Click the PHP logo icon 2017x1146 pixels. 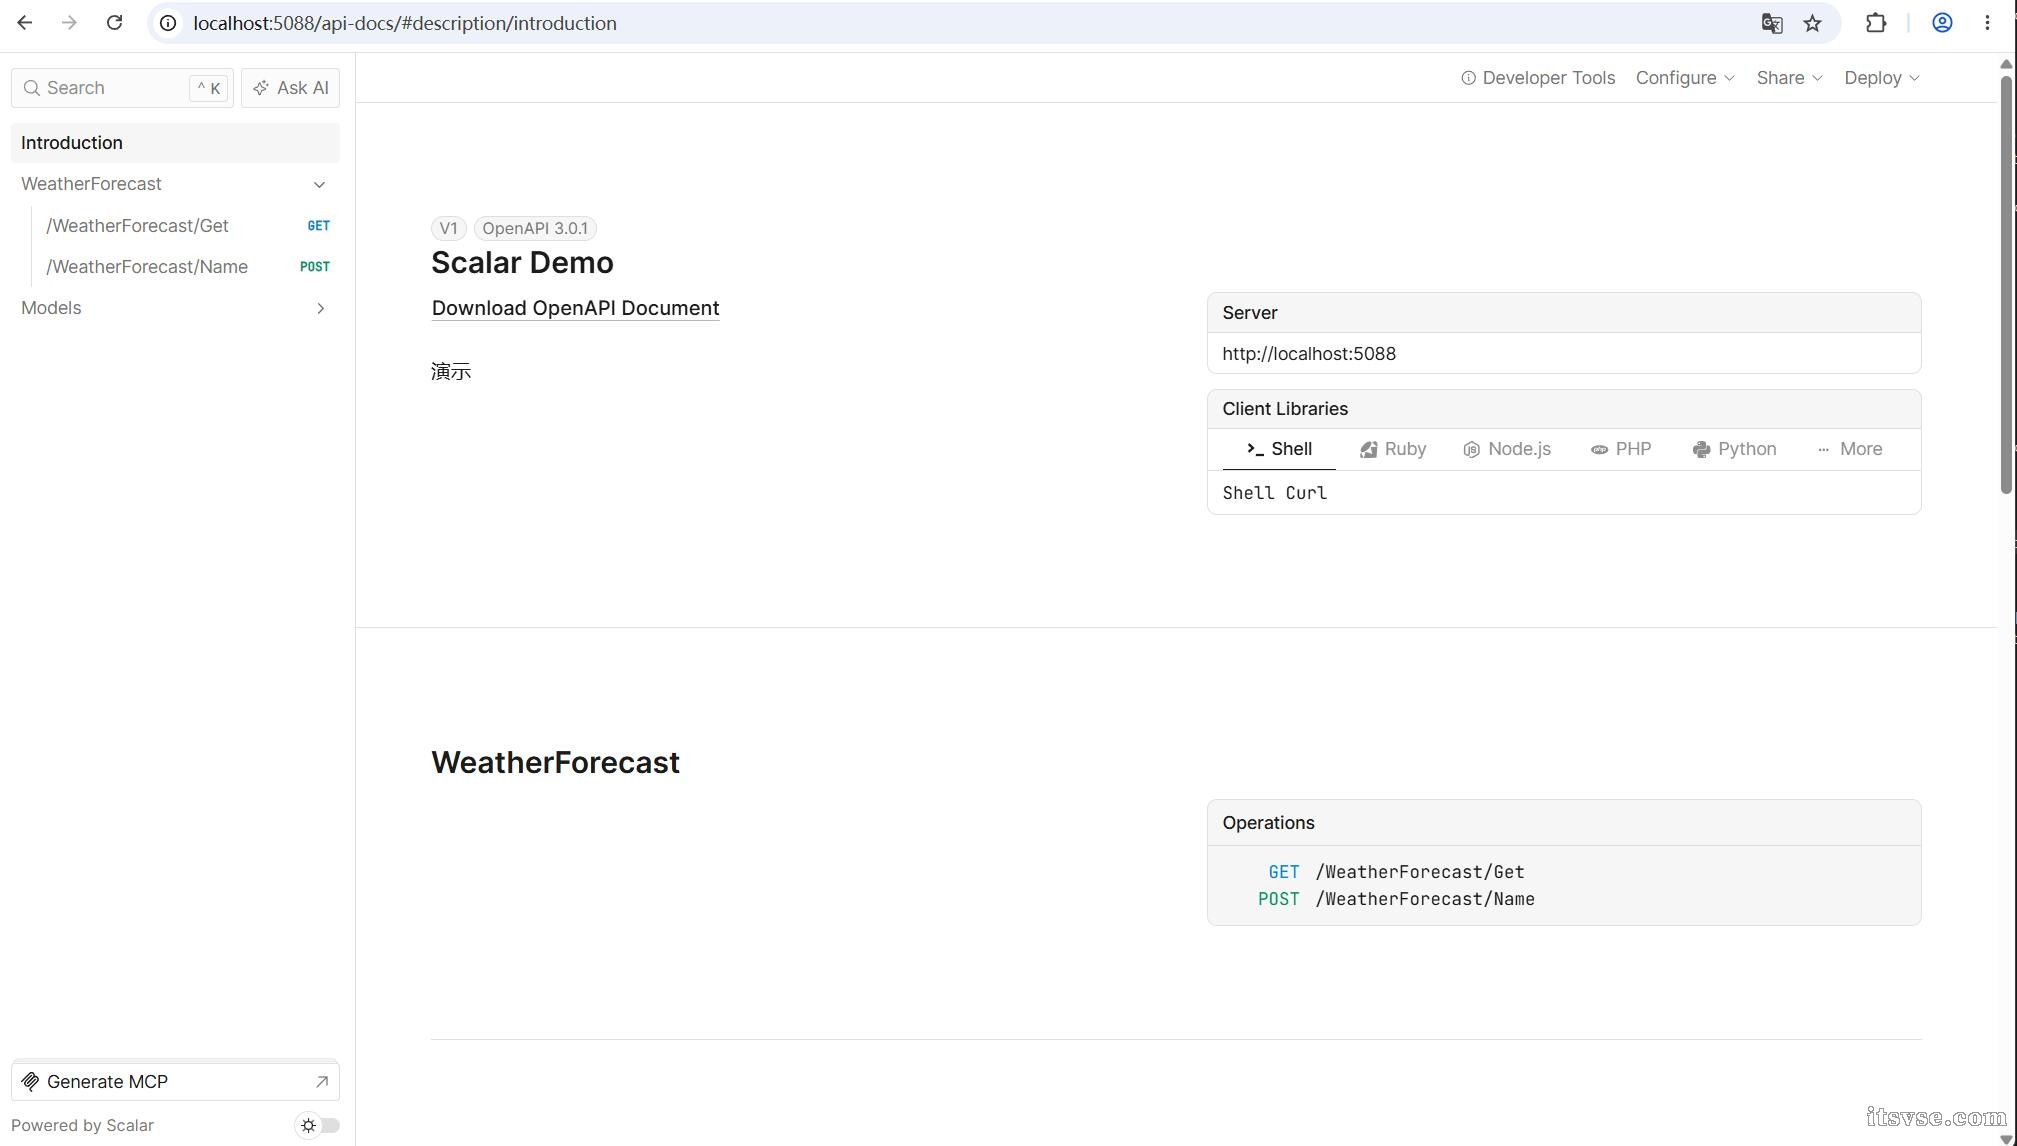click(x=1599, y=450)
